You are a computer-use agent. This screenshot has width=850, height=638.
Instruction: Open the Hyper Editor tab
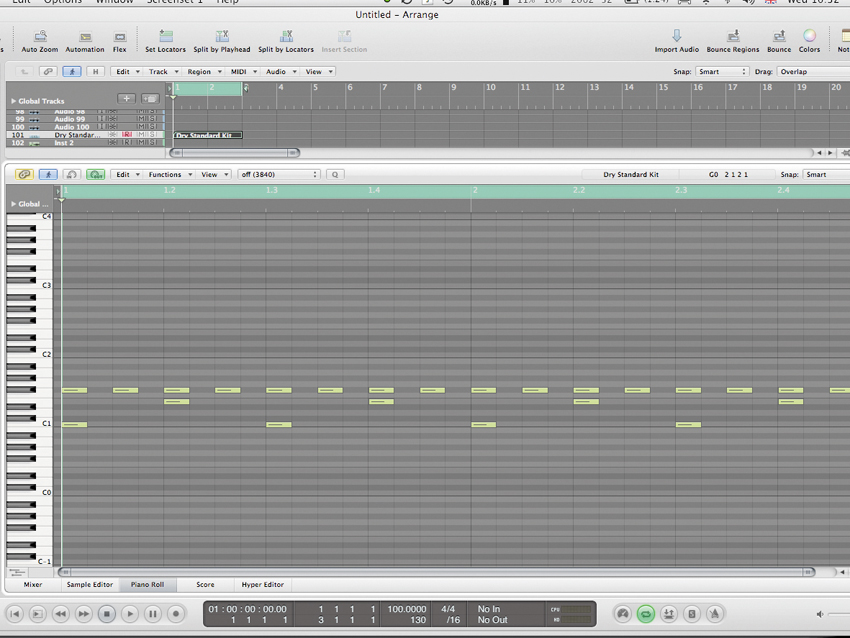(262, 584)
